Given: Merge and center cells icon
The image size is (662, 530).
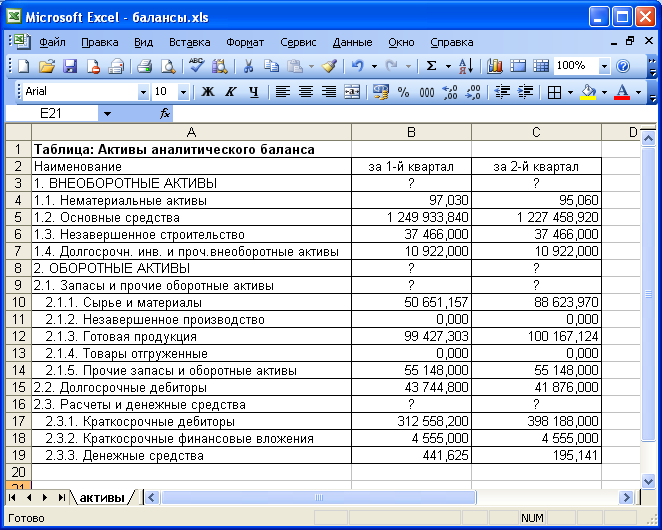Looking at the screenshot, I should pos(352,92).
